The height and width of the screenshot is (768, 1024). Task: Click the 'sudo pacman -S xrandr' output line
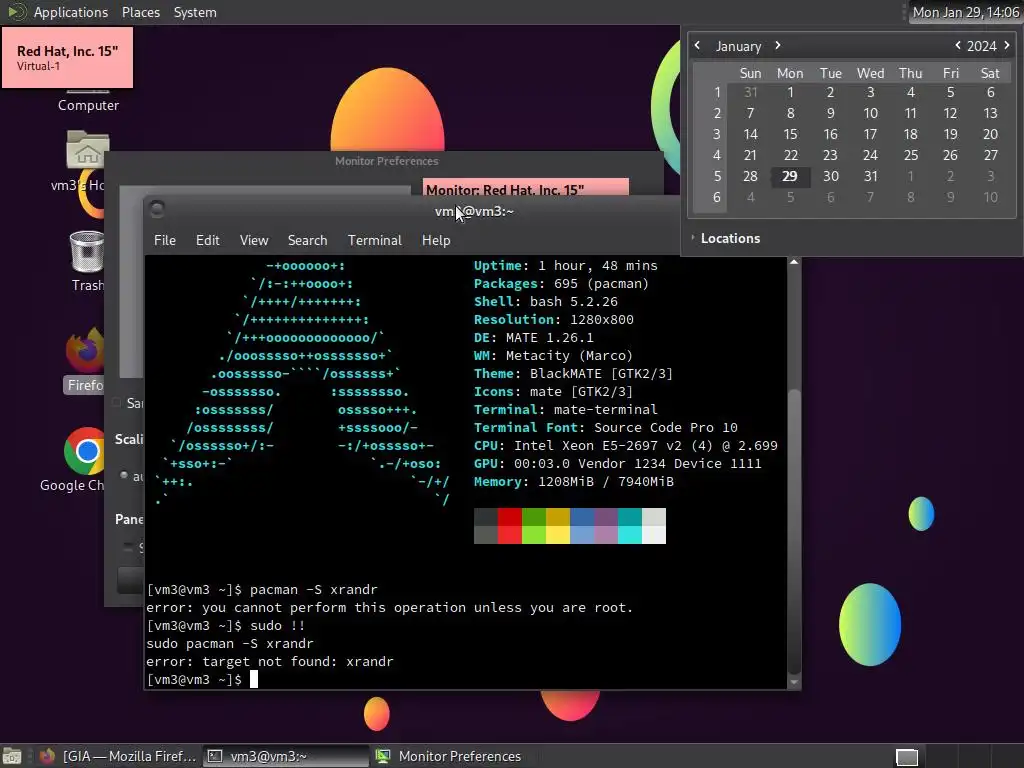coord(230,643)
